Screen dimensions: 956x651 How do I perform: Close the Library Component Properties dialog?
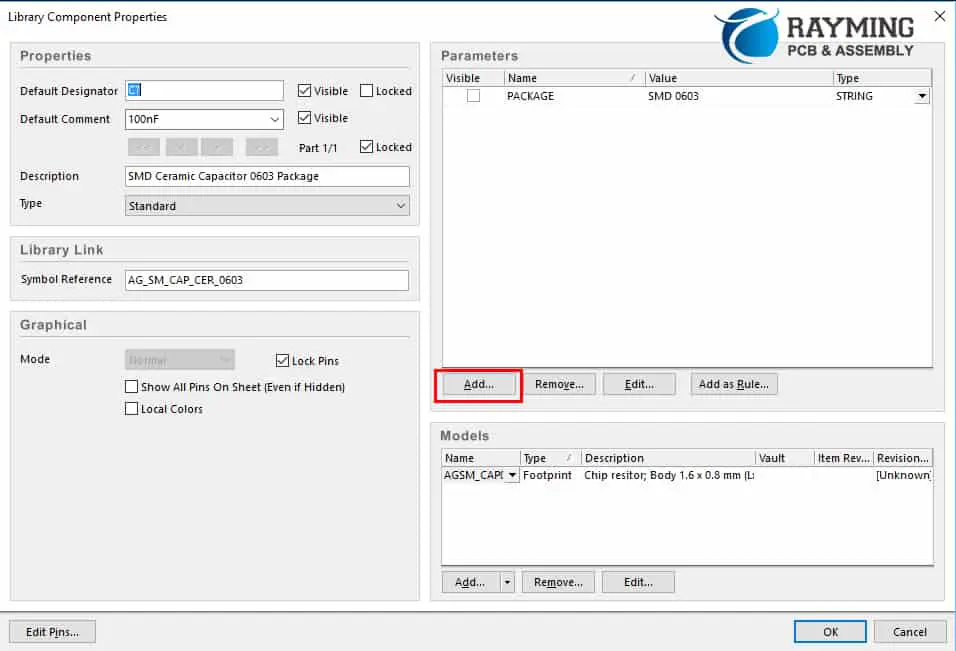click(938, 16)
